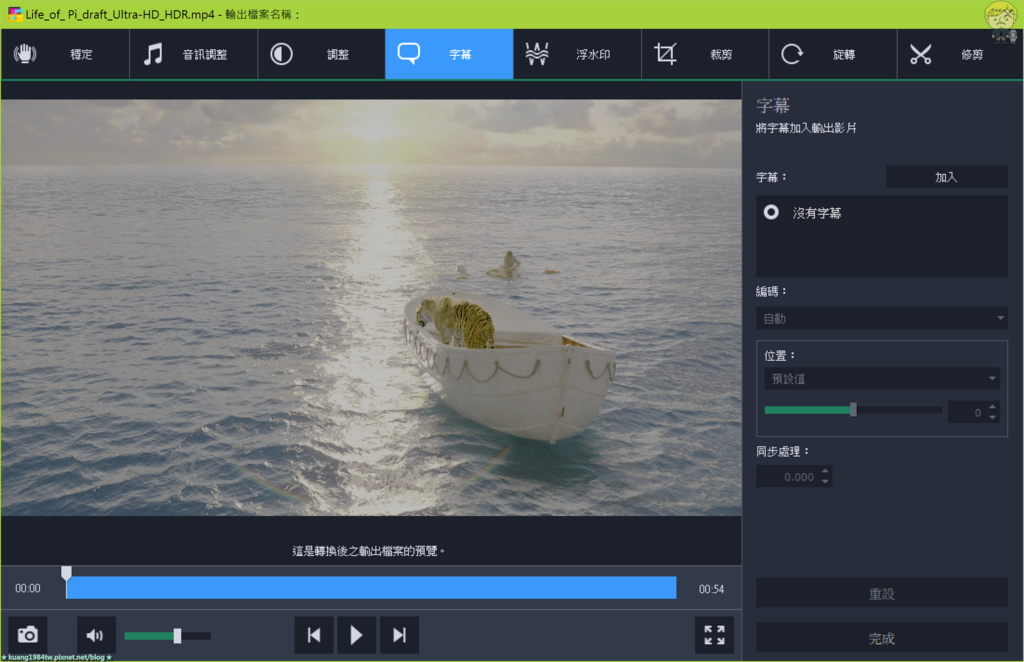Open the 編碼 encoding dropdown
Screen dimensions: 1024x662
[x=882, y=319]
